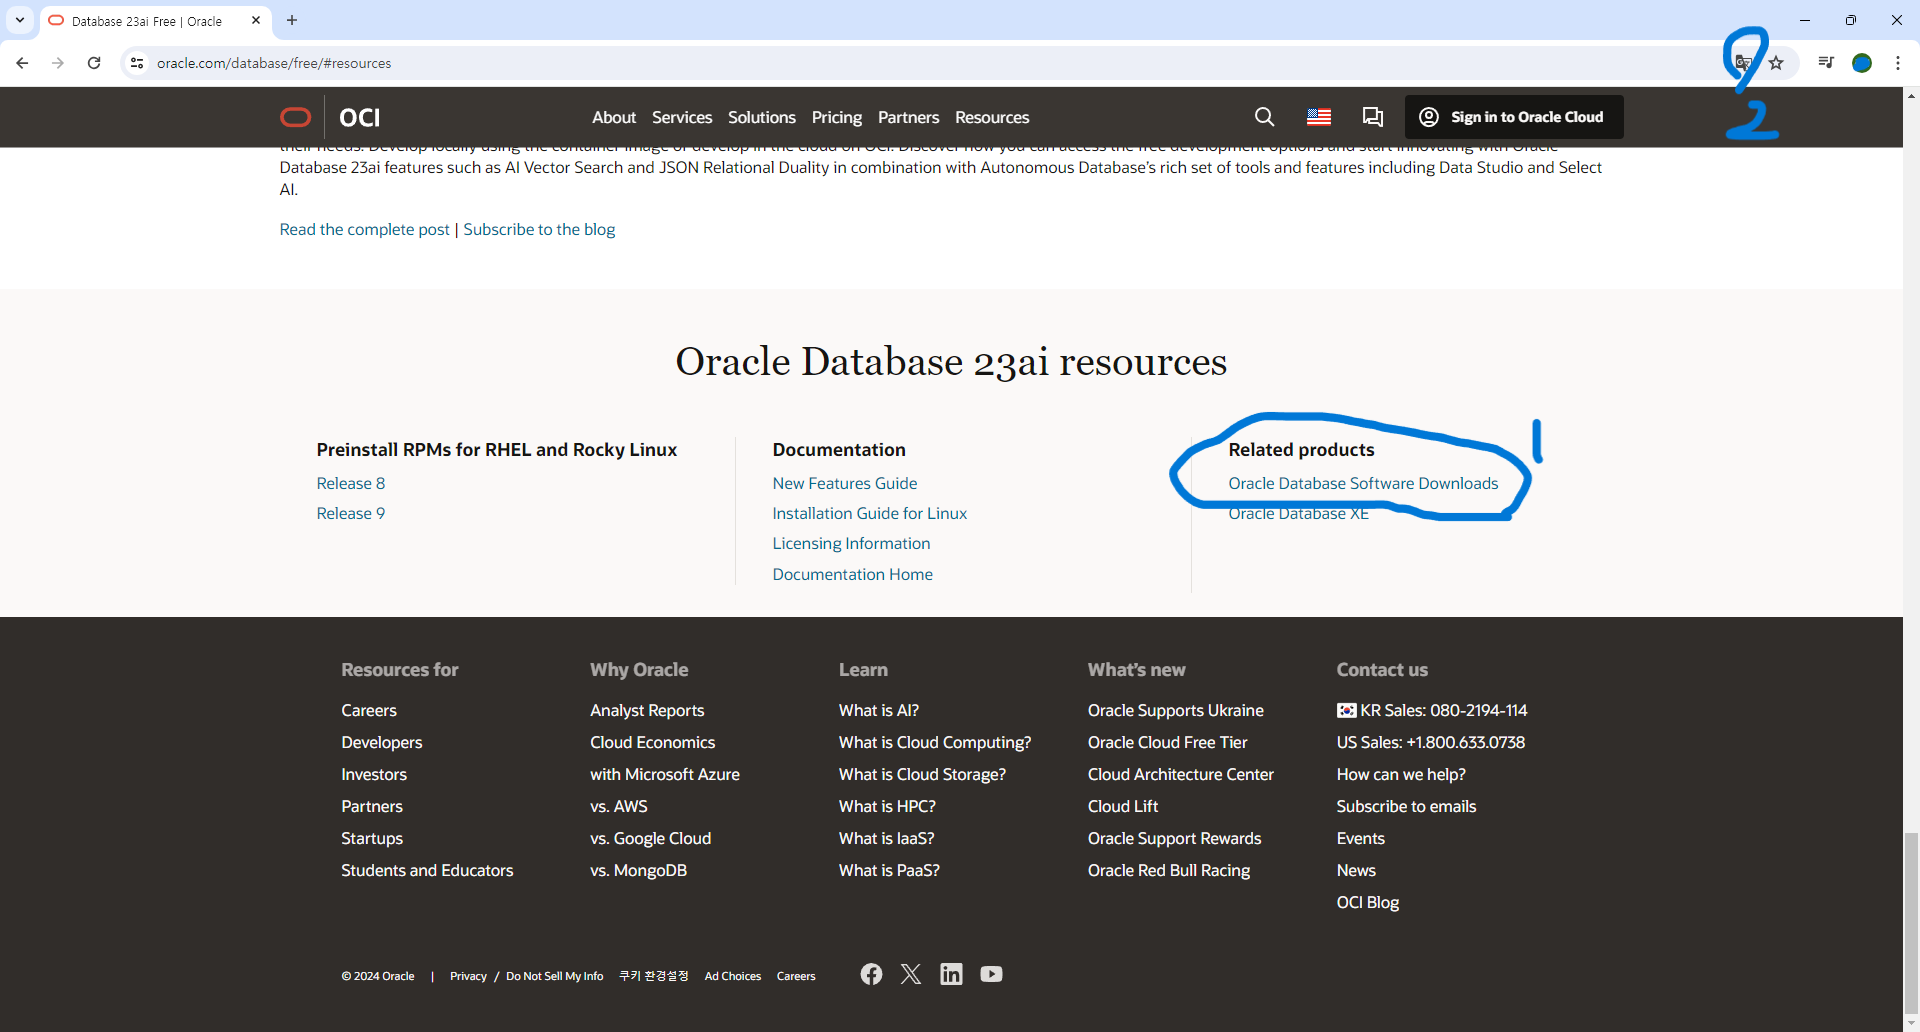
Task: Click Students and Educators footer link
Action: (x=427, y=870)
